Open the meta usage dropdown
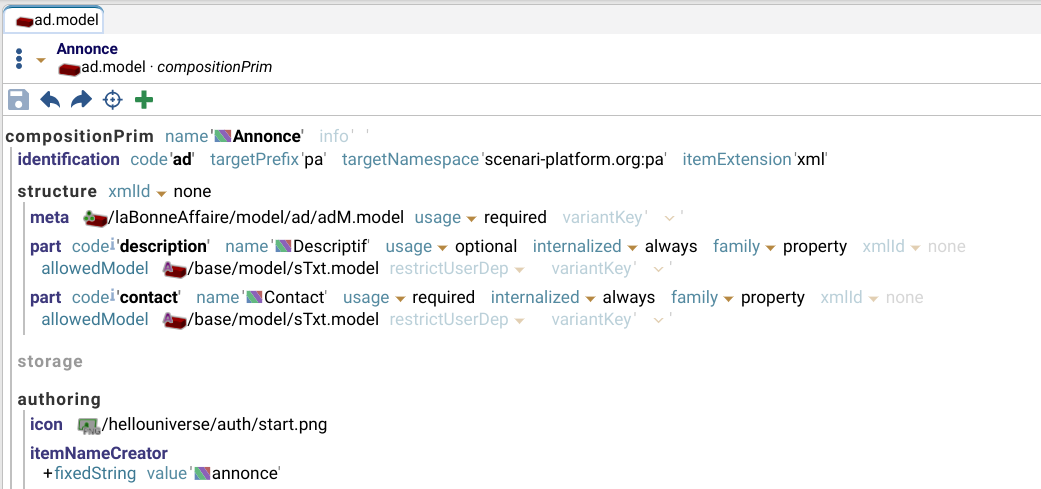The width and height of the screenshot is (1041, 489). [x=470, y=218]
